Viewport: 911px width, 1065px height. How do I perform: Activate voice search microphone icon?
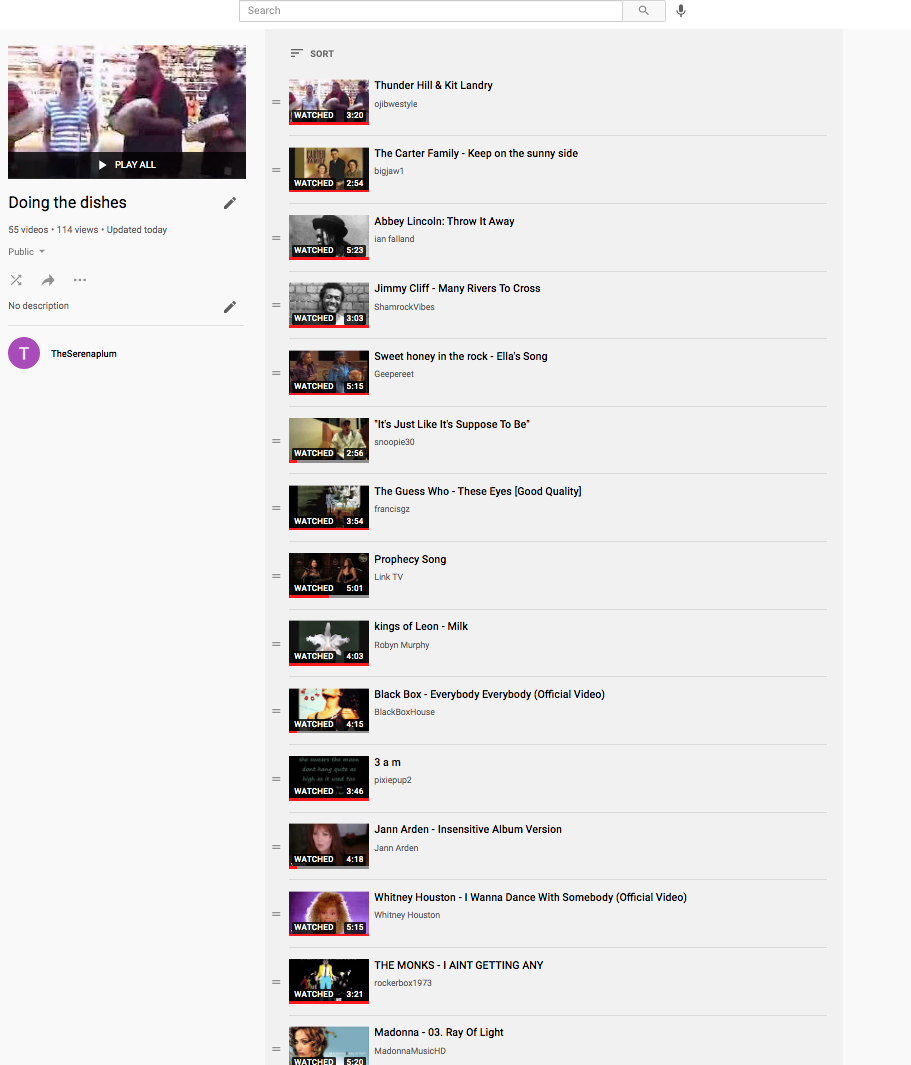[x=681, y=11]
